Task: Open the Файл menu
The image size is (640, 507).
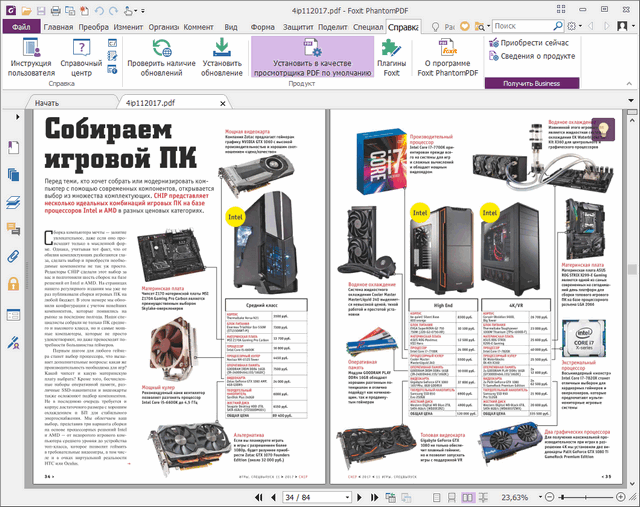Action: point(20,27)
